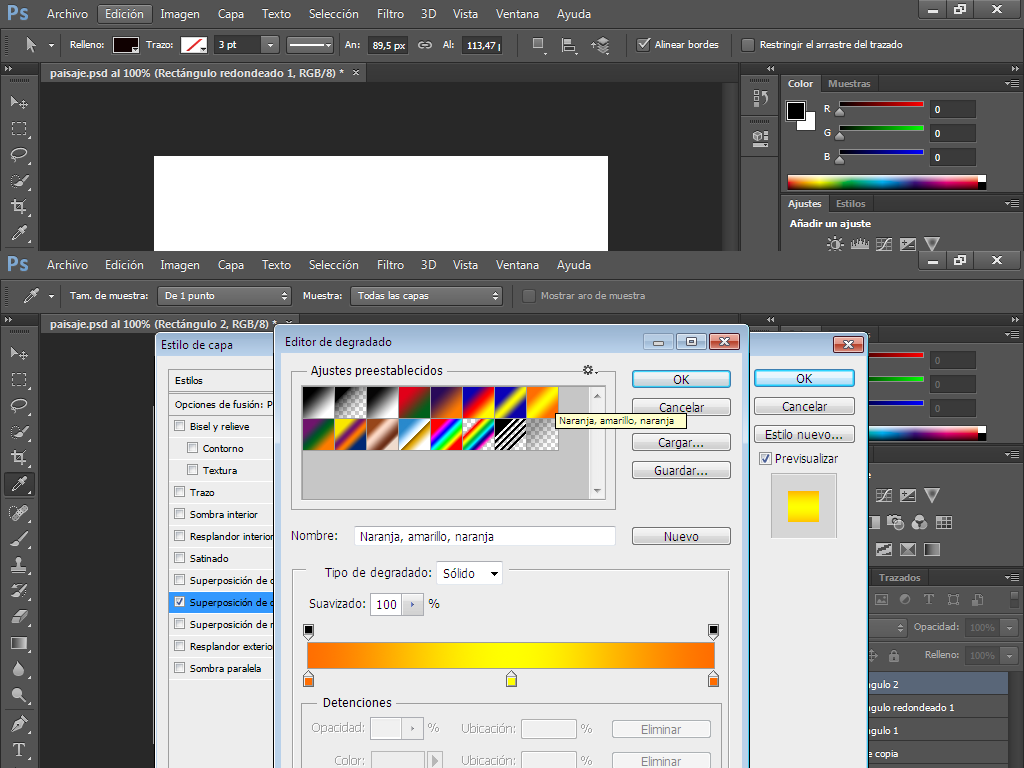Open stroke width 3 pt dropdown

(270, 44)
